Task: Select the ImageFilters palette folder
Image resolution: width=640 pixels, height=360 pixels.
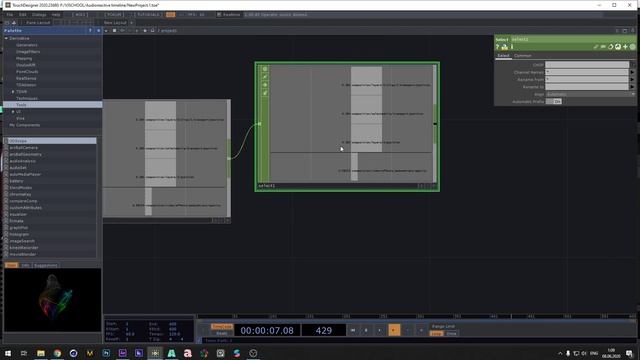Action: [x=28, y=52]
